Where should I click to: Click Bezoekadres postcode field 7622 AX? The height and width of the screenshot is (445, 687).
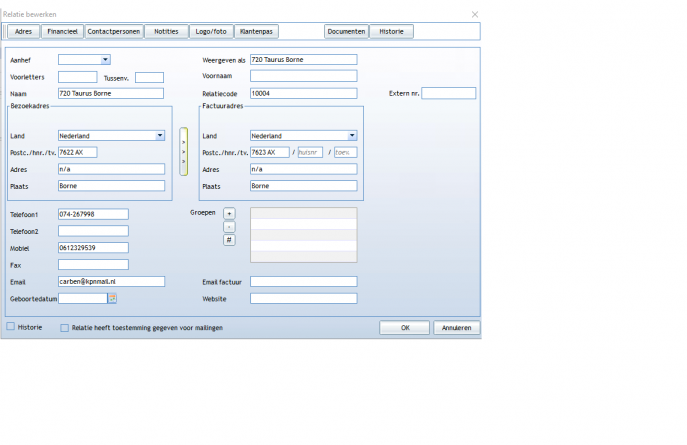(x=78, y=152)
